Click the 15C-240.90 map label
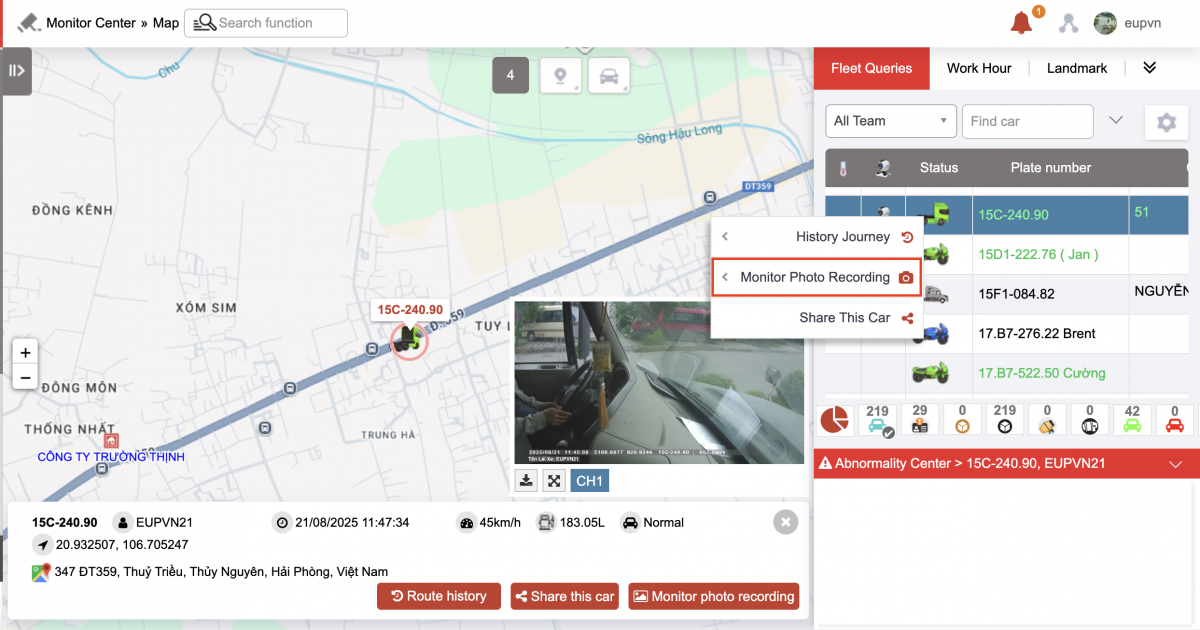The height and width of the screenshot is (630, 1200). click(410, 310)
